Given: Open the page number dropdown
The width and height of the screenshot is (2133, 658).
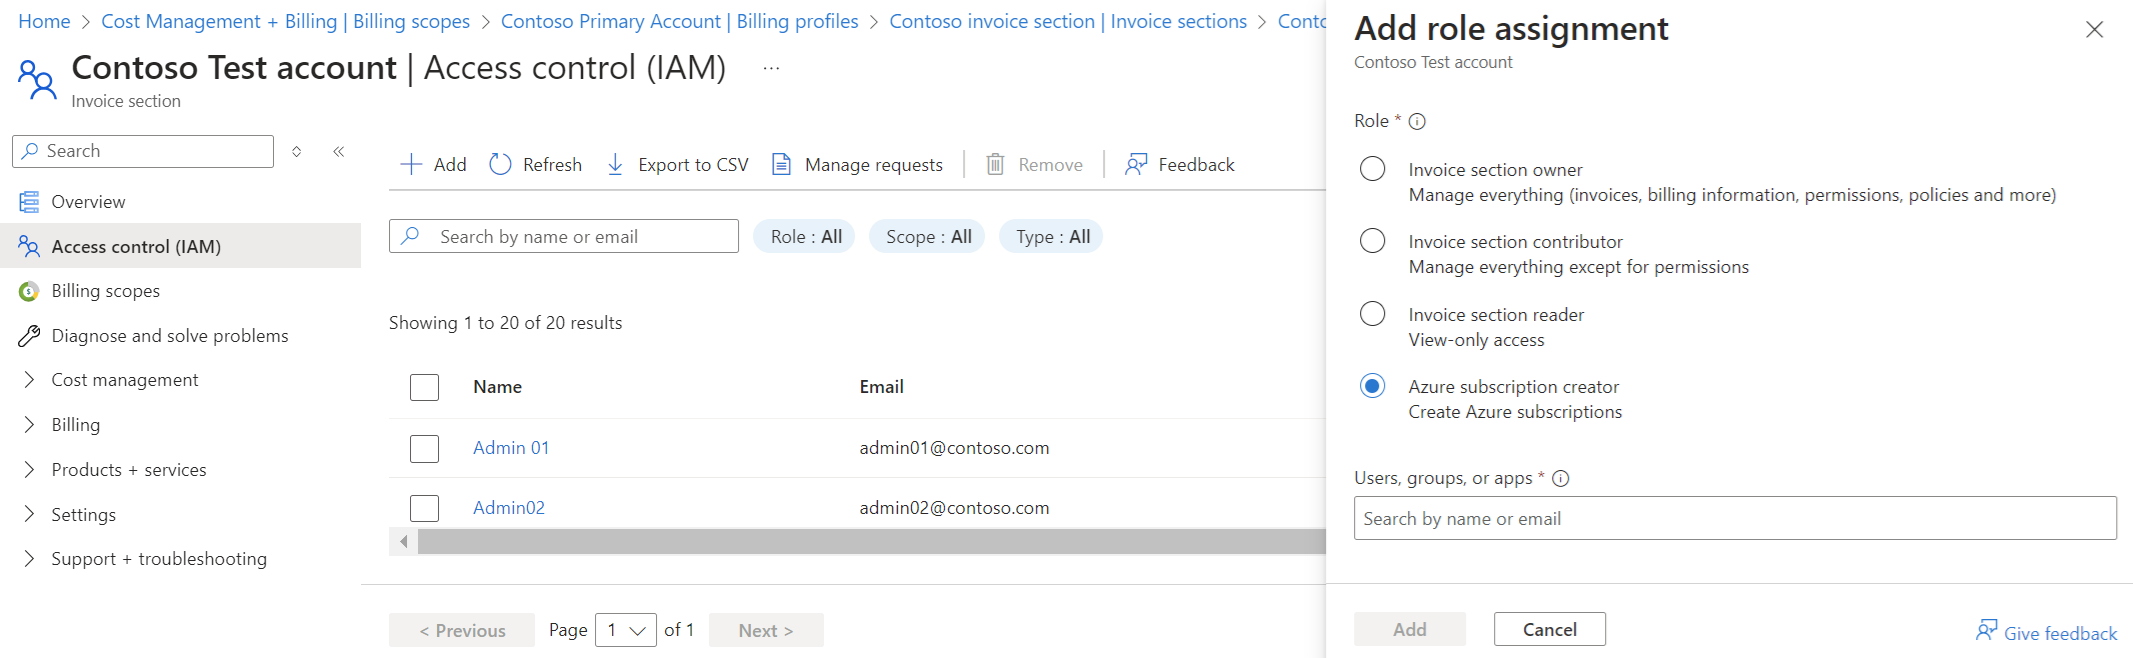Looking at the screenshot, I should pyautogui.click(x=626, y=630).
